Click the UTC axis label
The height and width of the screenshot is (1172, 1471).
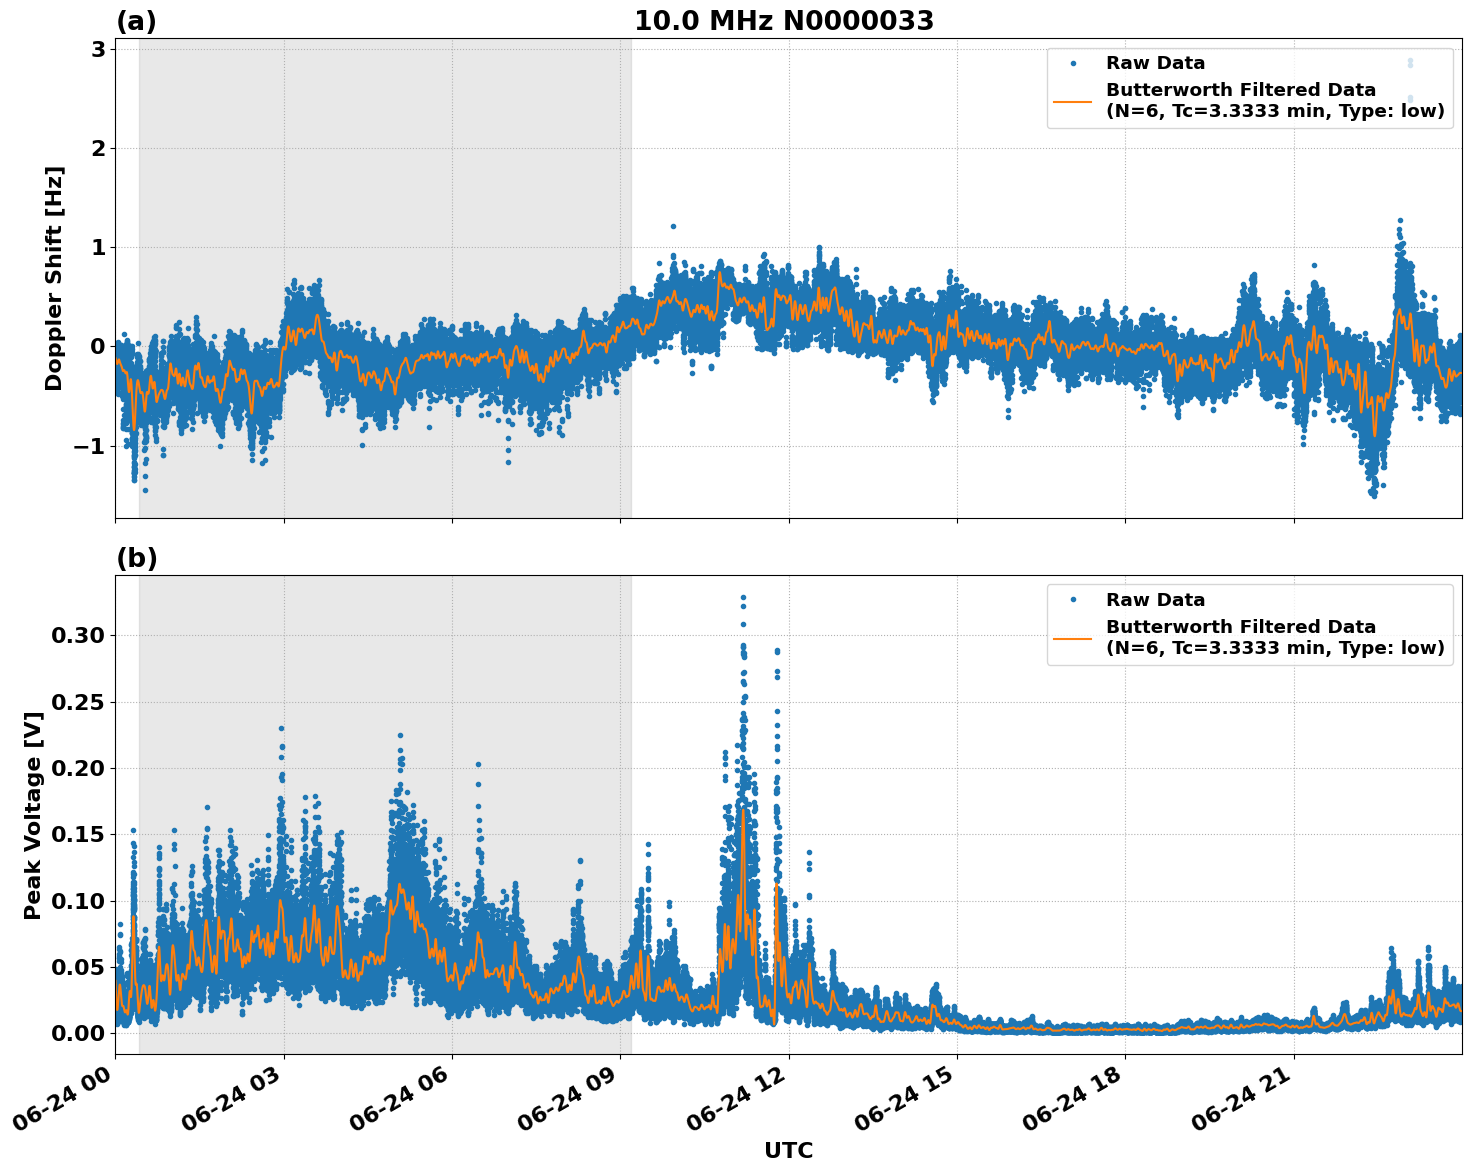tap(787, 1151)
